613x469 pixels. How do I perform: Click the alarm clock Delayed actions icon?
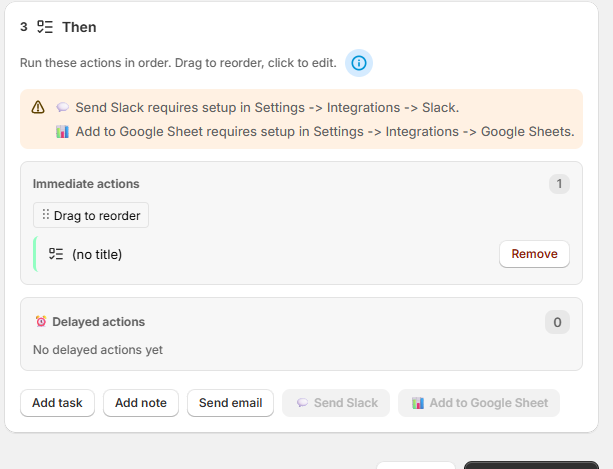coord(41,321)
